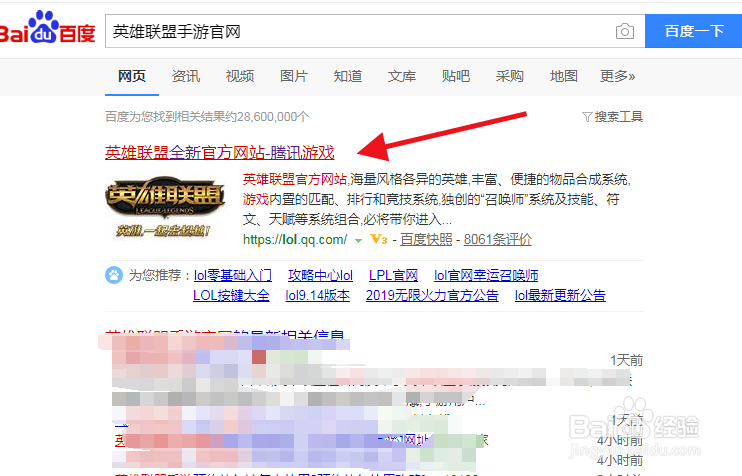Click the 英雄联盟 League of Legends thumbnail

point(165,206)
